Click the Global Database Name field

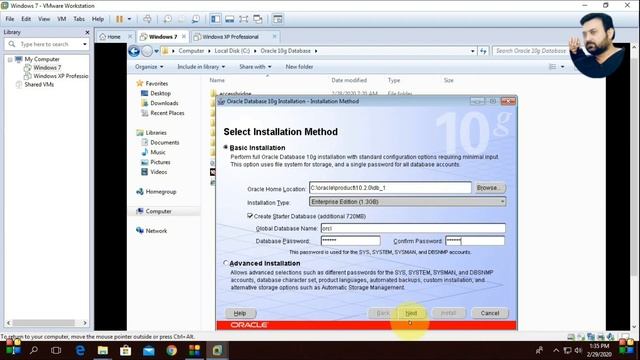coord(413,228)
